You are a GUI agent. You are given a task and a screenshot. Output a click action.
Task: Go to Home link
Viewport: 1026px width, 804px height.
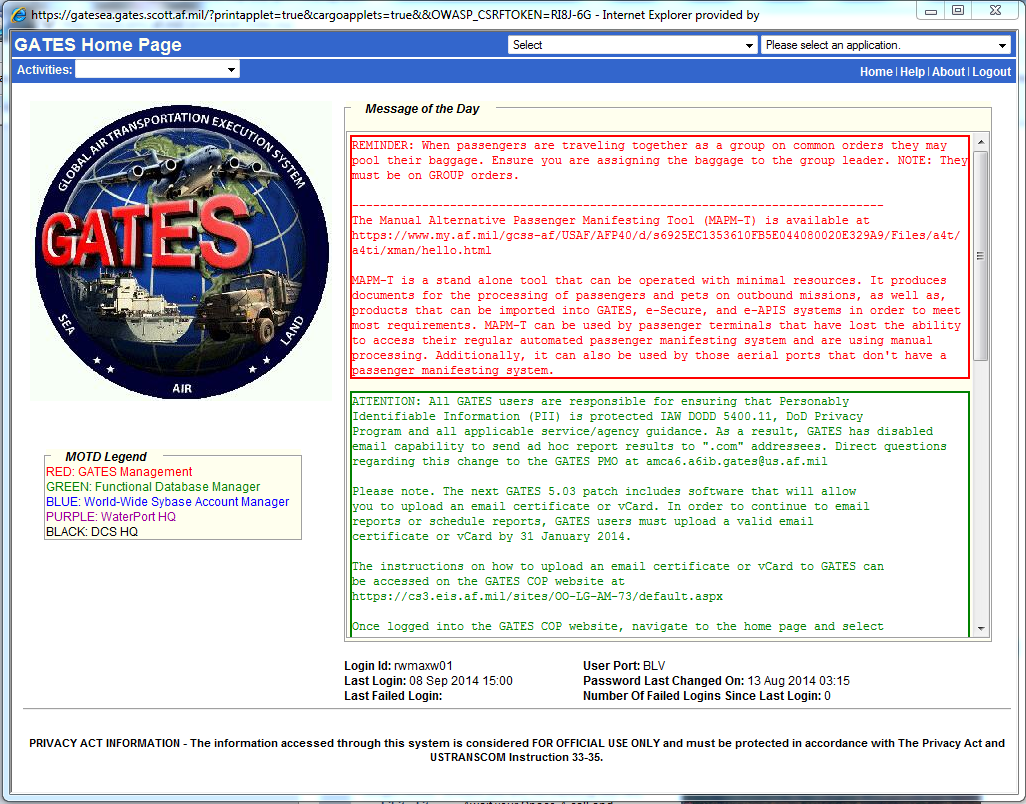click(876, 72)
